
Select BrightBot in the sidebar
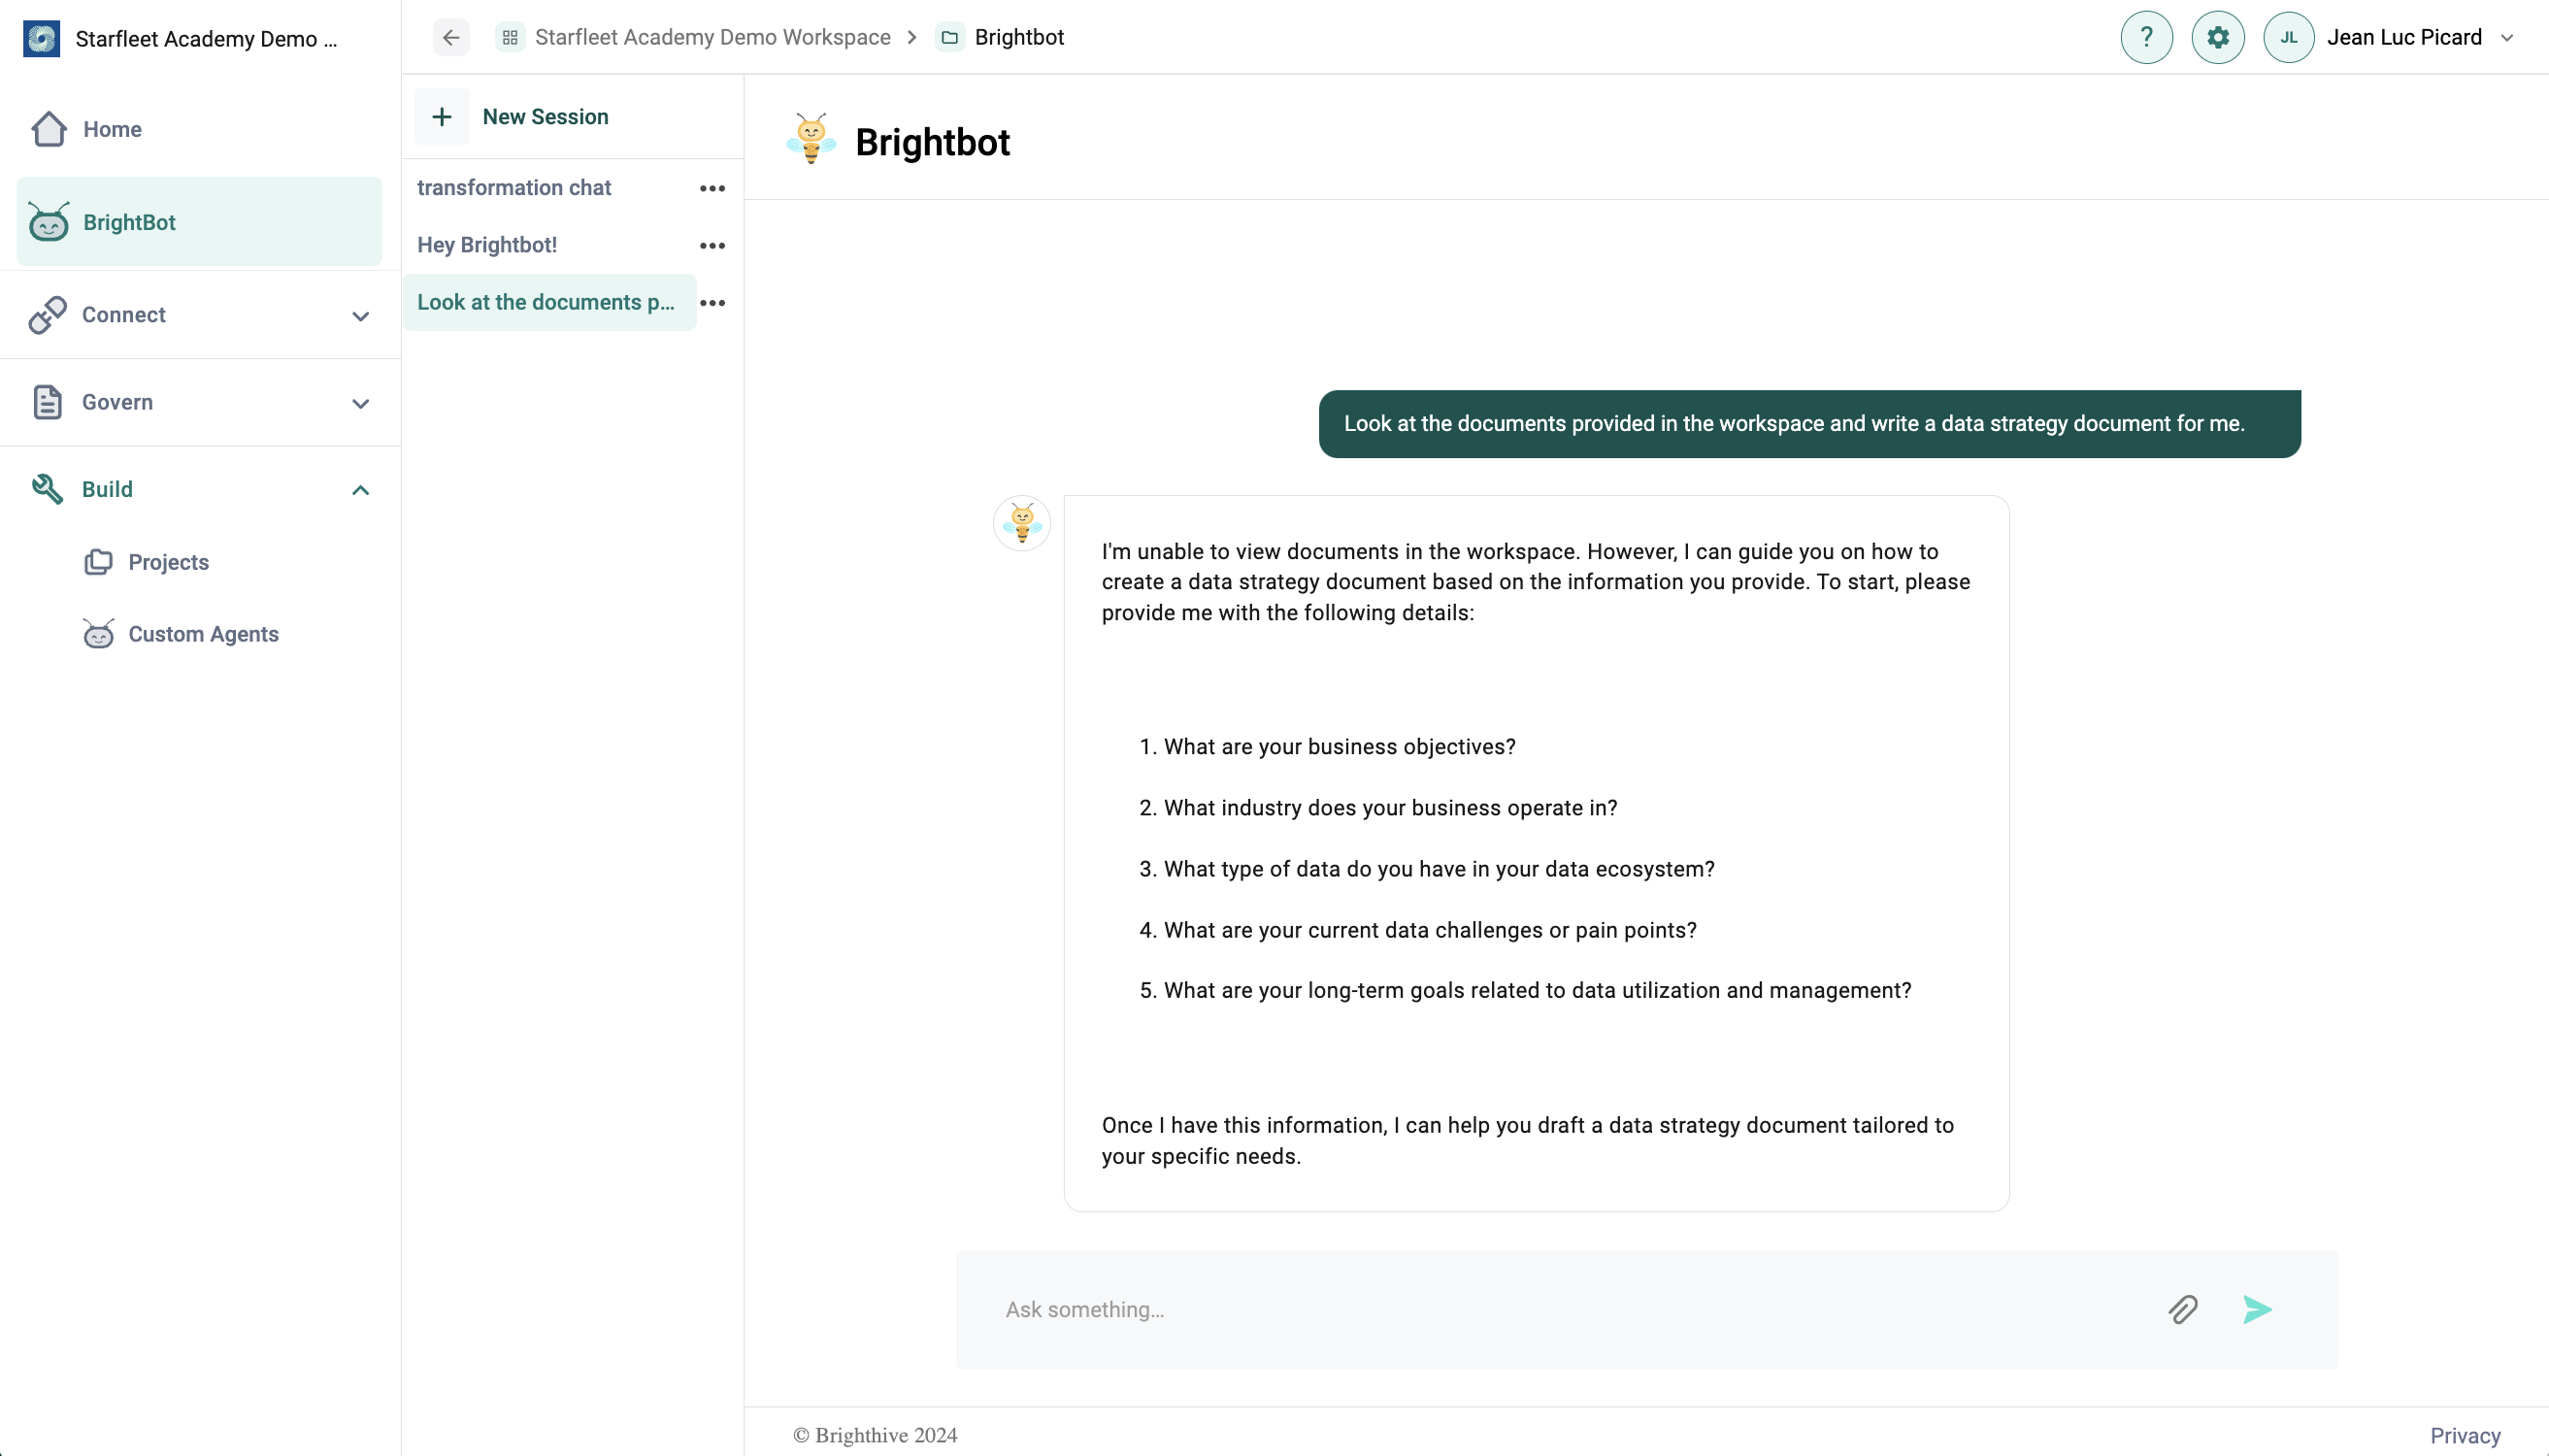[200, 222]
